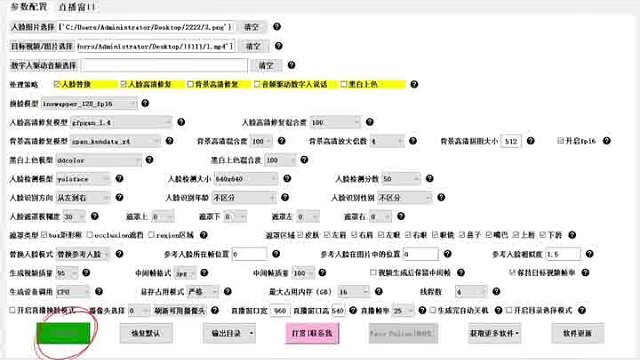This screenshot has width=640, height=360.
Task: Switch to the 直播窗口 tab
Action: coord(77,7)
